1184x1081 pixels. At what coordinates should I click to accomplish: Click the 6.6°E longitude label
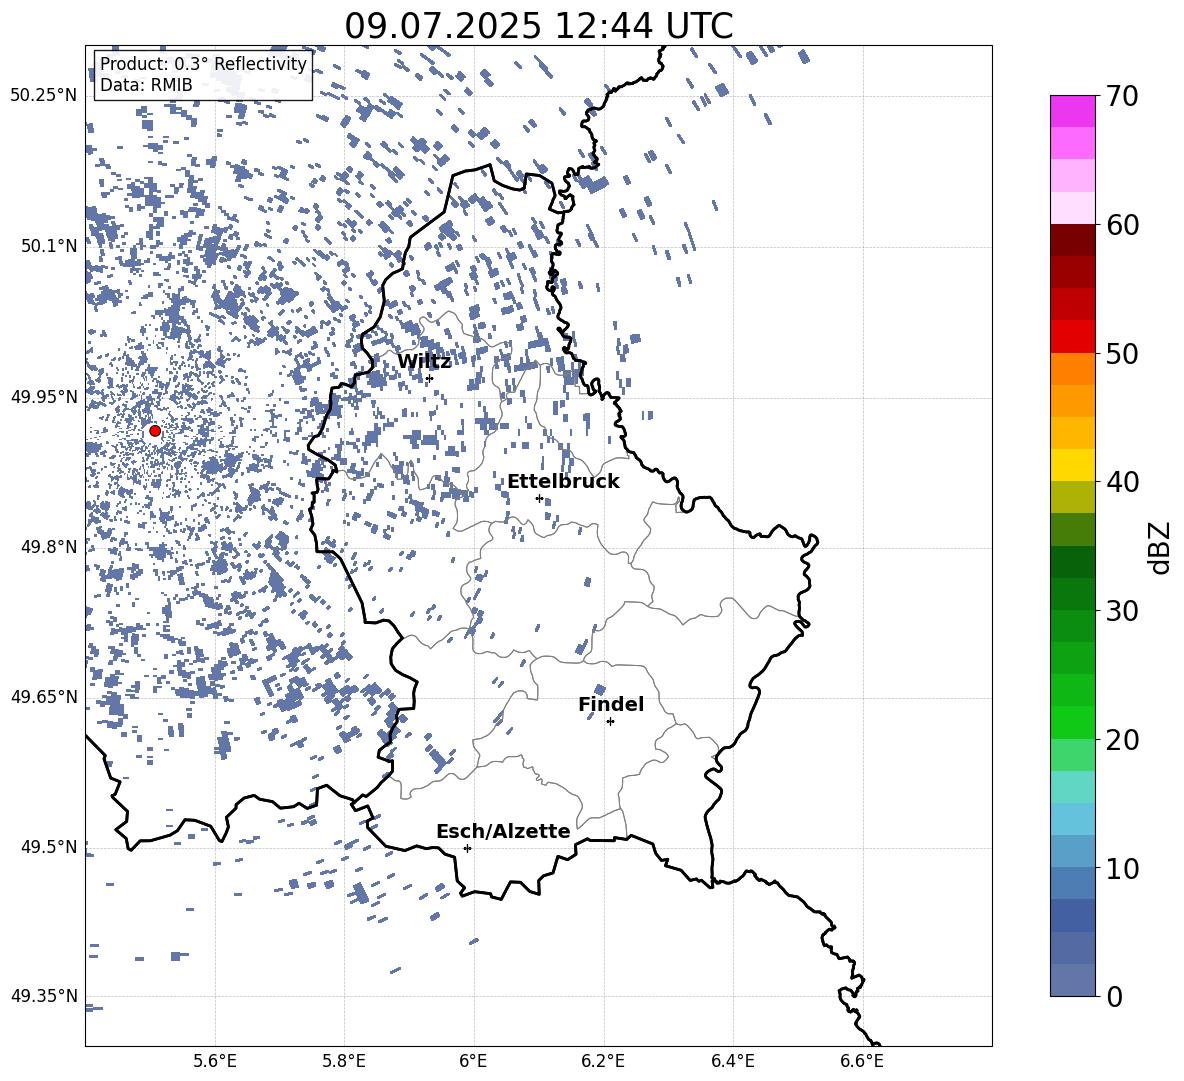[x=862, y=1061]
